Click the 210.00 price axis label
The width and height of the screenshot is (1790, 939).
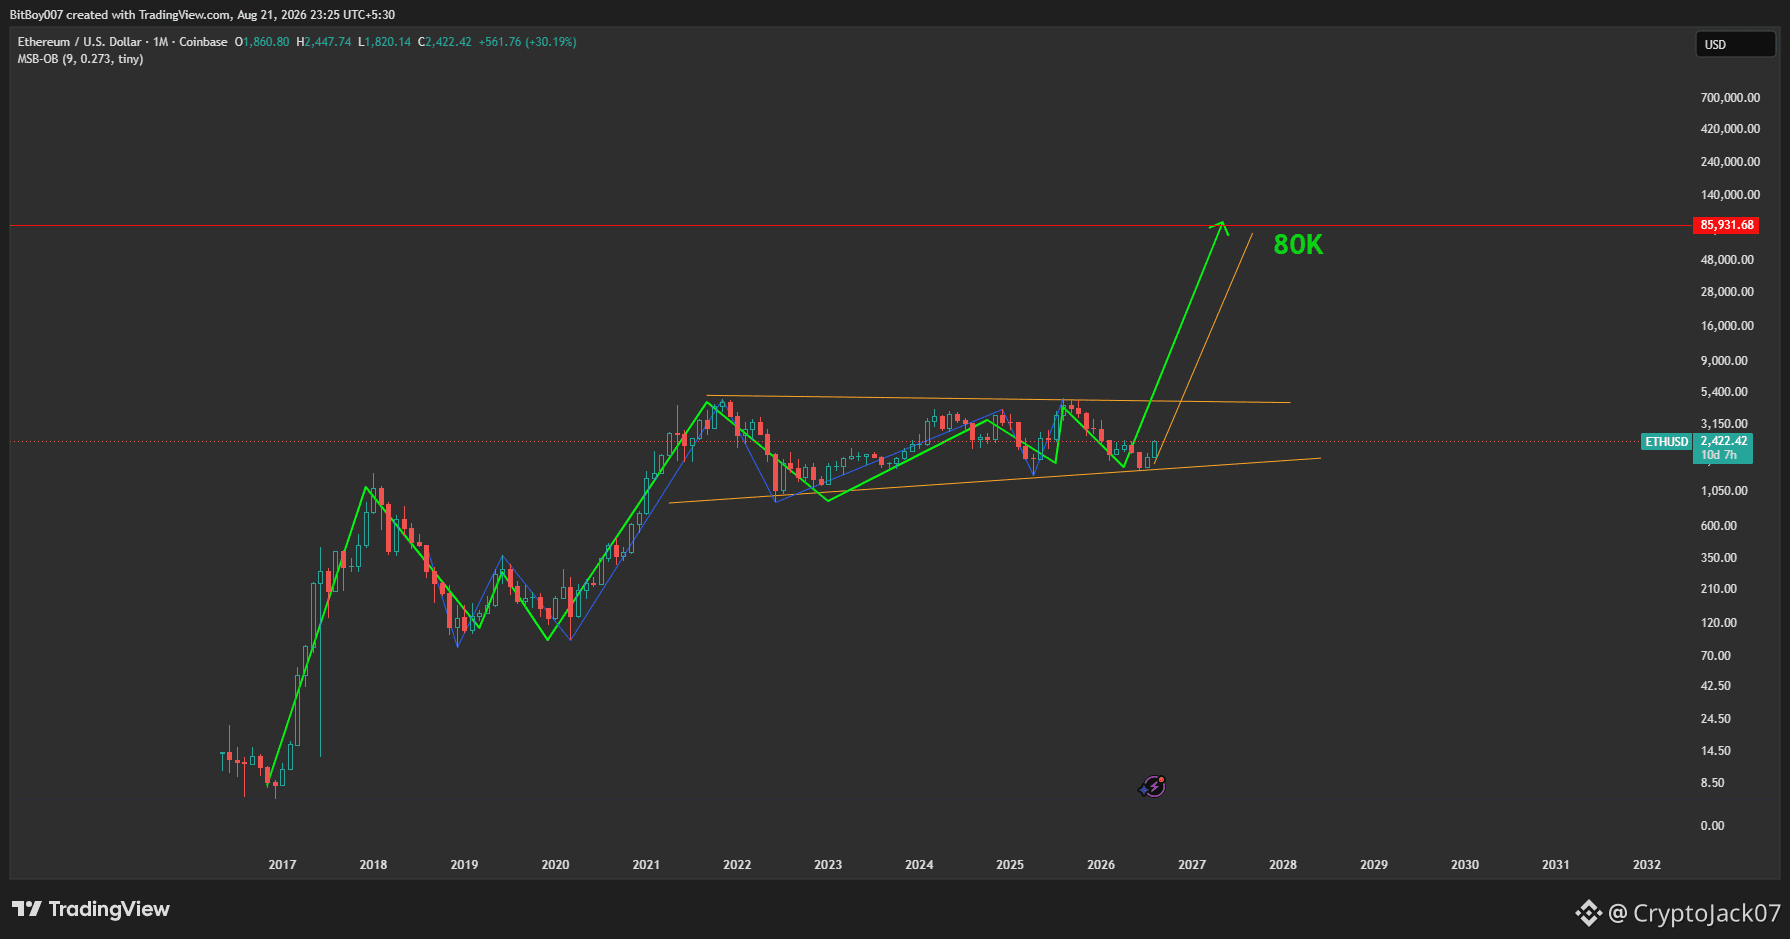(x=1719, y=589)
